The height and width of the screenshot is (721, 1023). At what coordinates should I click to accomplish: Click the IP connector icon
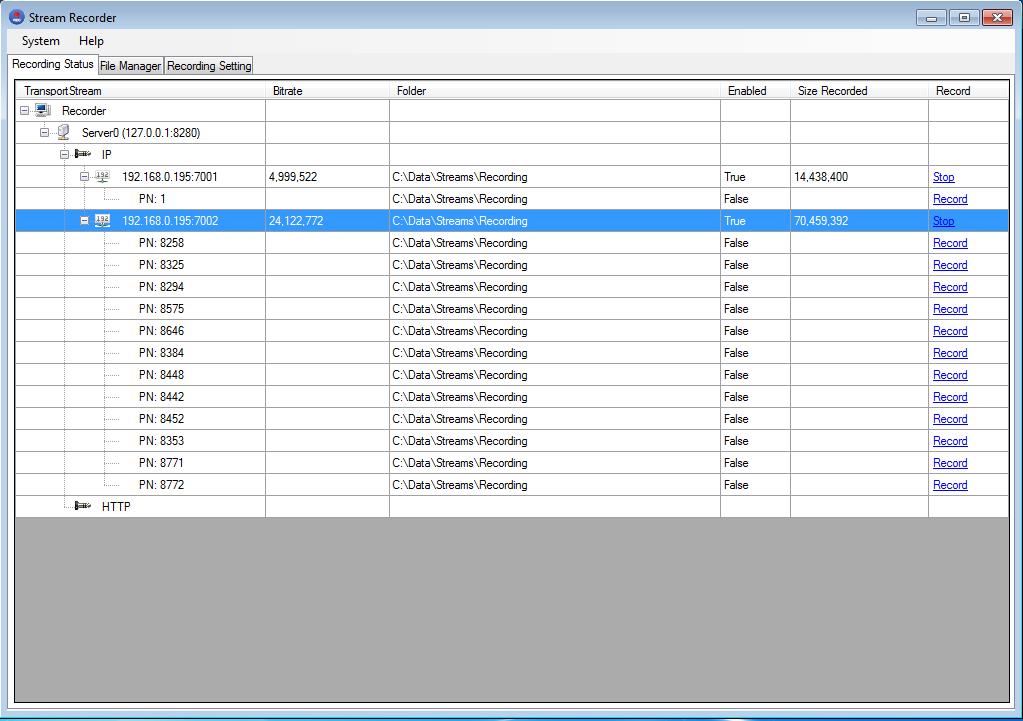[x=83, y=155]
